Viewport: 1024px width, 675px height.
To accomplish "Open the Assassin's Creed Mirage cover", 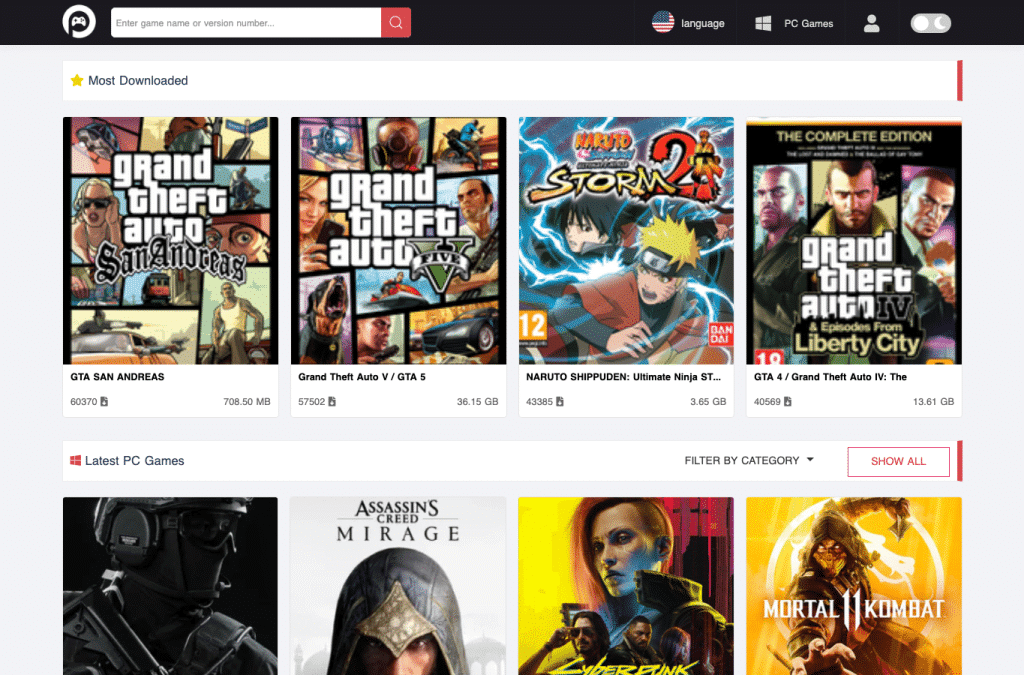I will [398, 586].
